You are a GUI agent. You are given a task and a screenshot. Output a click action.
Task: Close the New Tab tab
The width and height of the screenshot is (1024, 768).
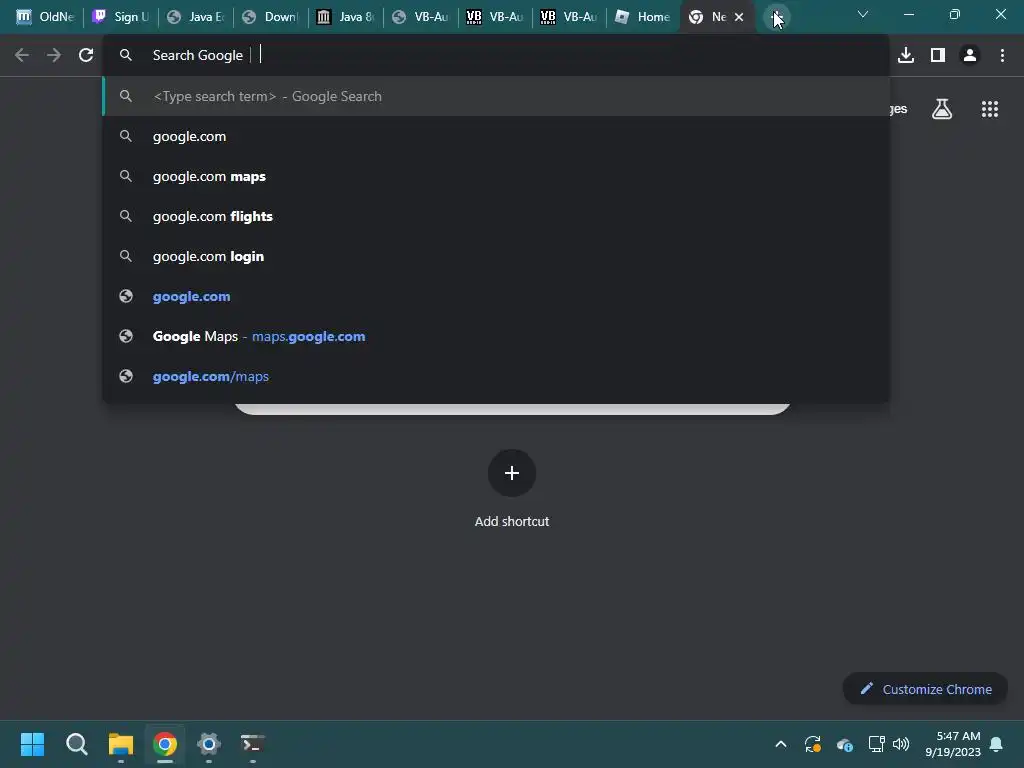click(x=739, y=17)
